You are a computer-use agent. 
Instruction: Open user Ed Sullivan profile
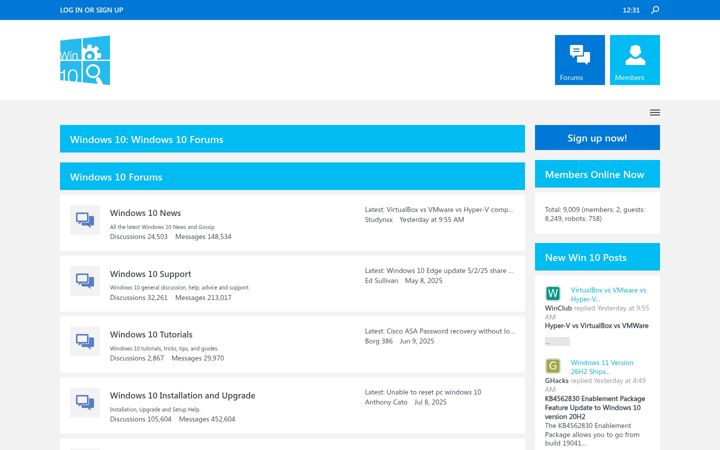[x=381, y=281]
